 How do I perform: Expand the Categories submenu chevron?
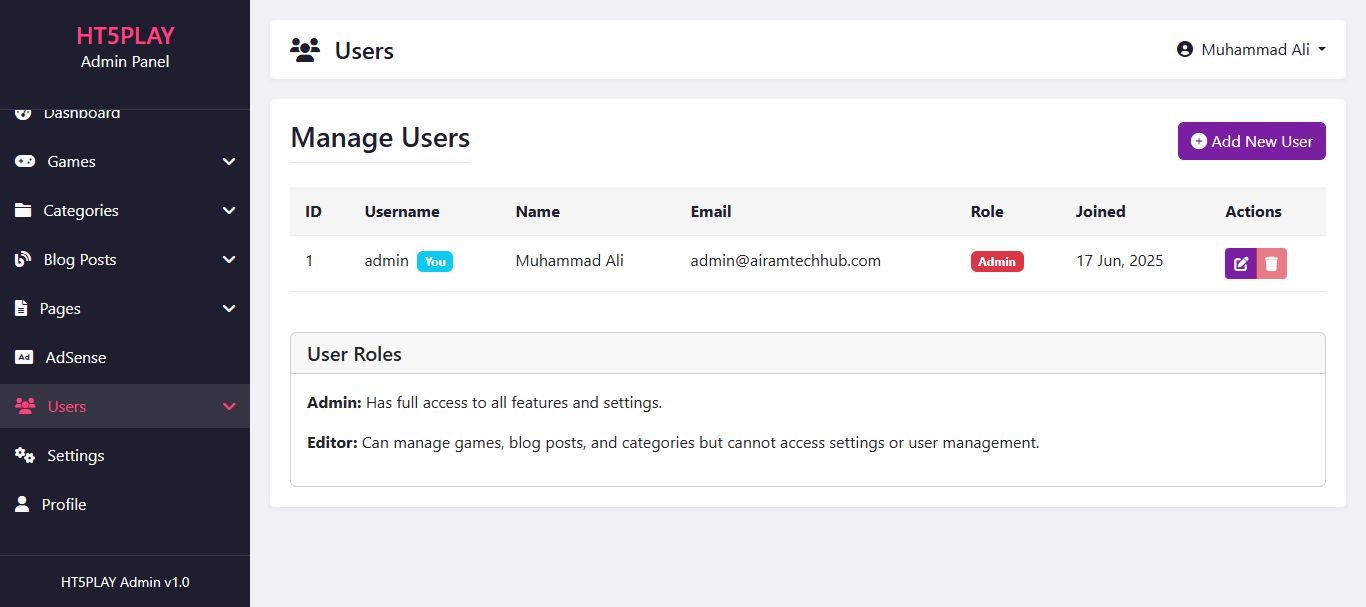tap(229, 210)
